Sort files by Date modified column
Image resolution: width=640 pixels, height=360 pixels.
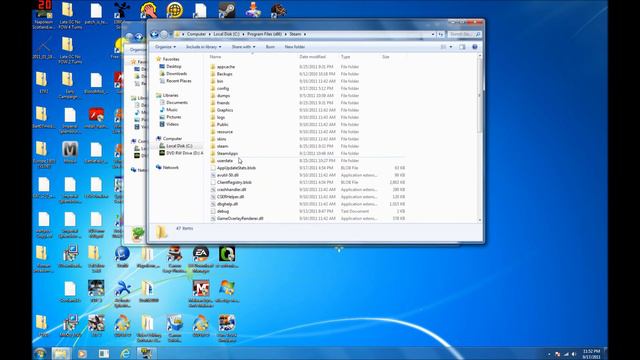(x=312, y=57)
